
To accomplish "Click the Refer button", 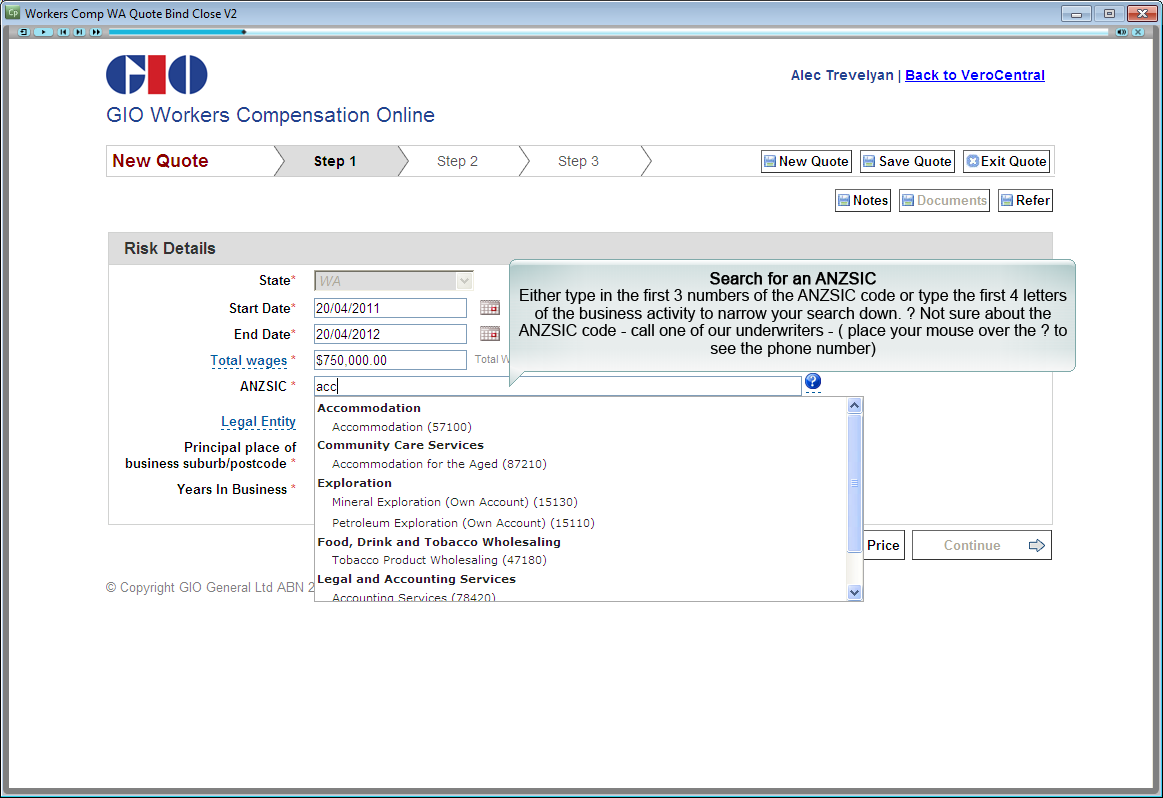I will point(1025,200).
